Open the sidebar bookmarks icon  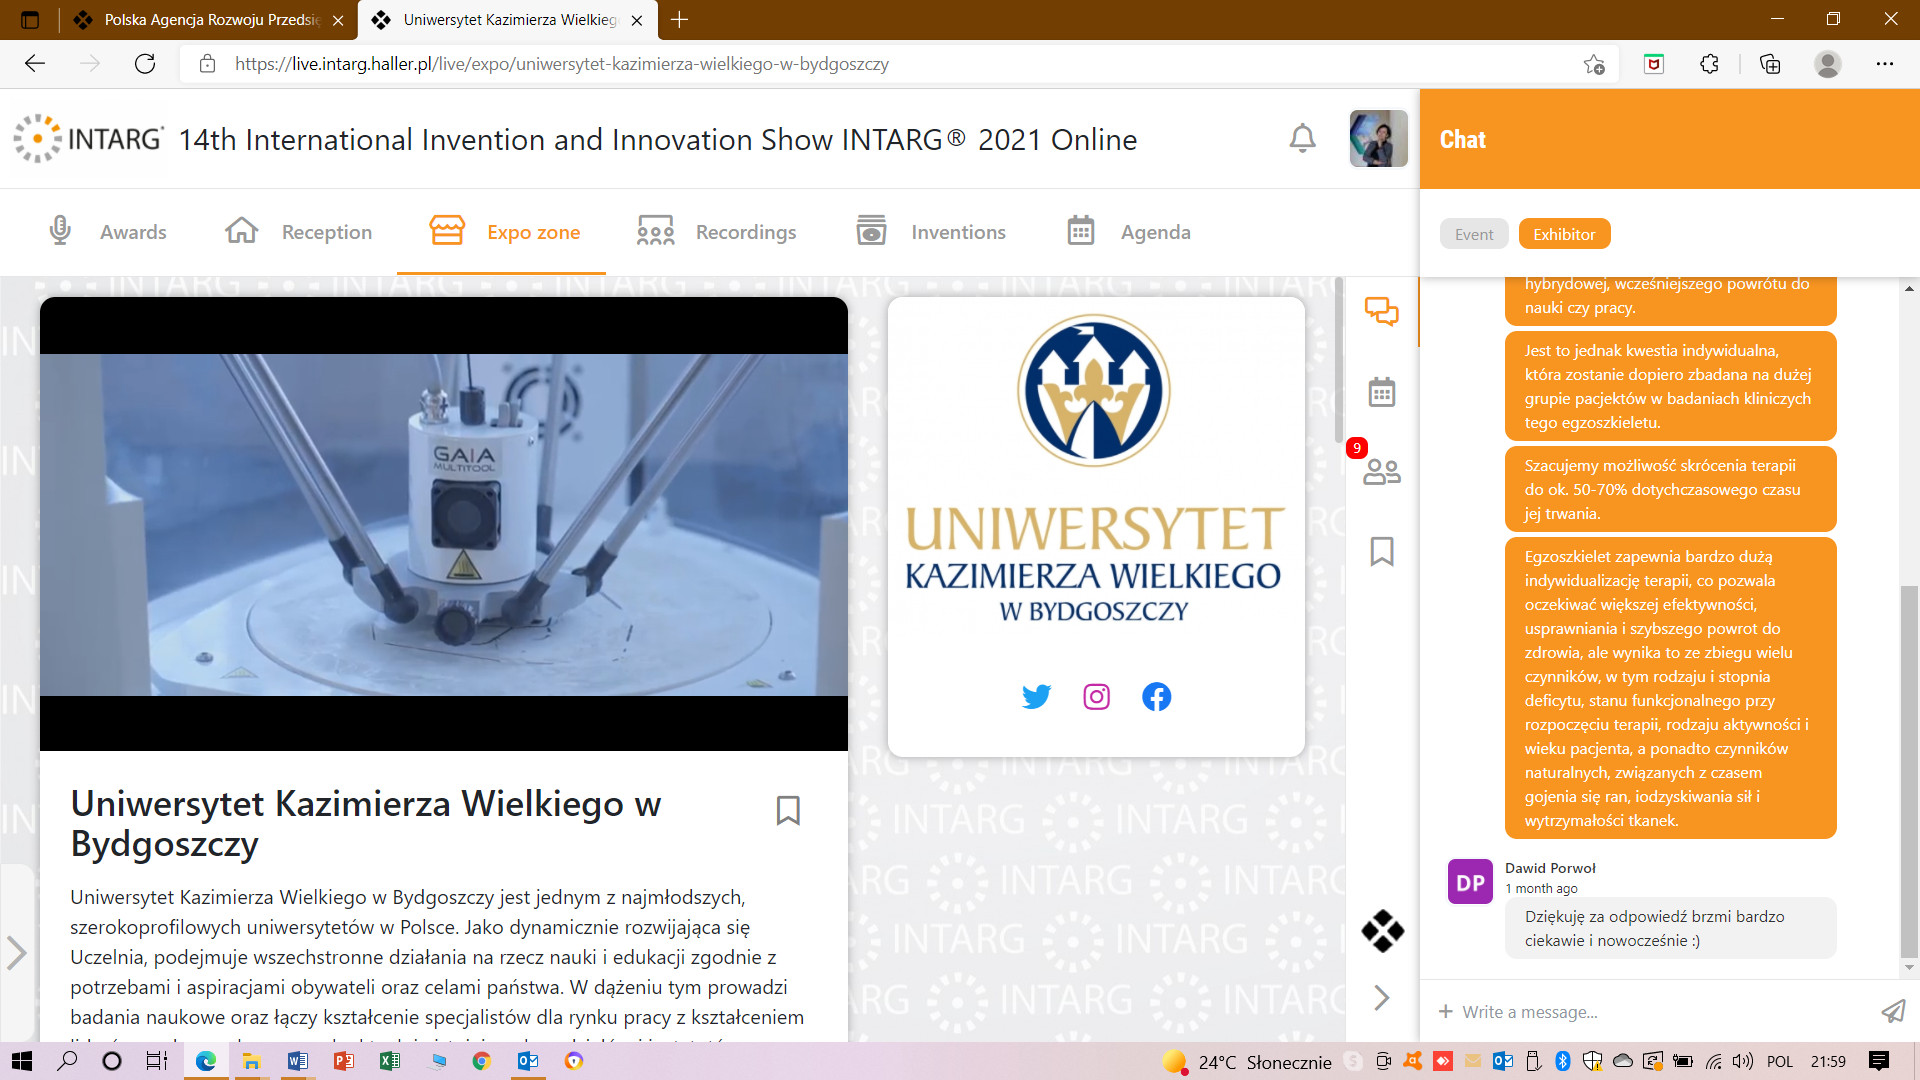point(1382,551)
